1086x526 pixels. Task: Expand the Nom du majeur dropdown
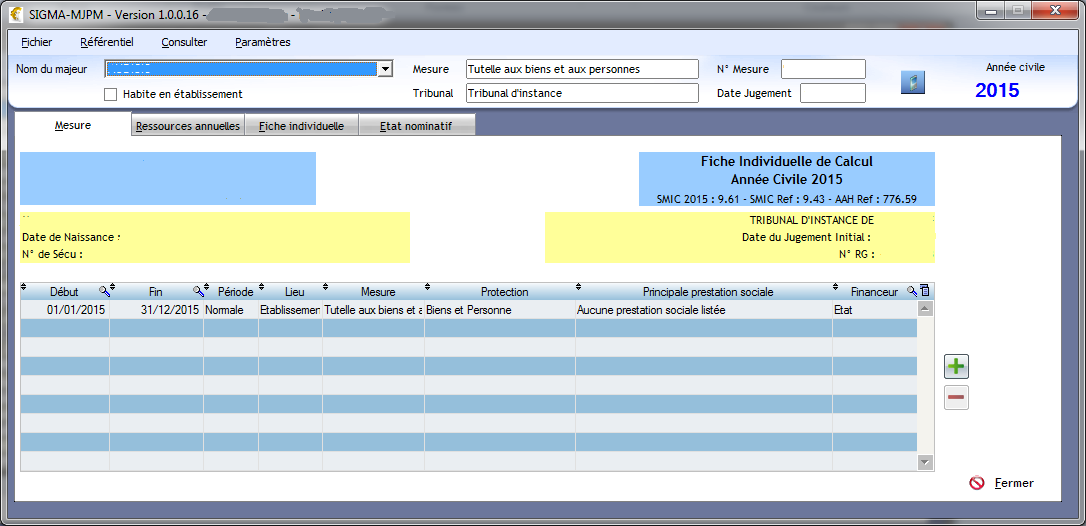[x=384, y=69]
